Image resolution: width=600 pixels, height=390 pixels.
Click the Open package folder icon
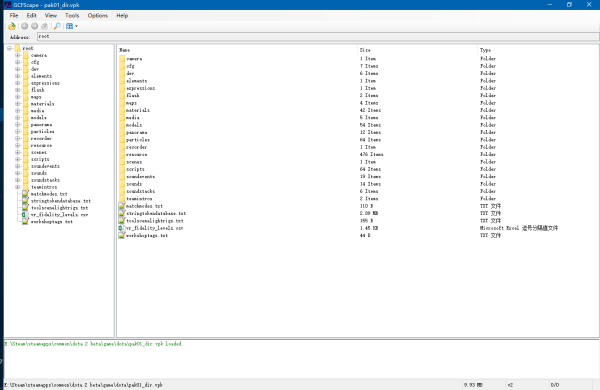12,26
